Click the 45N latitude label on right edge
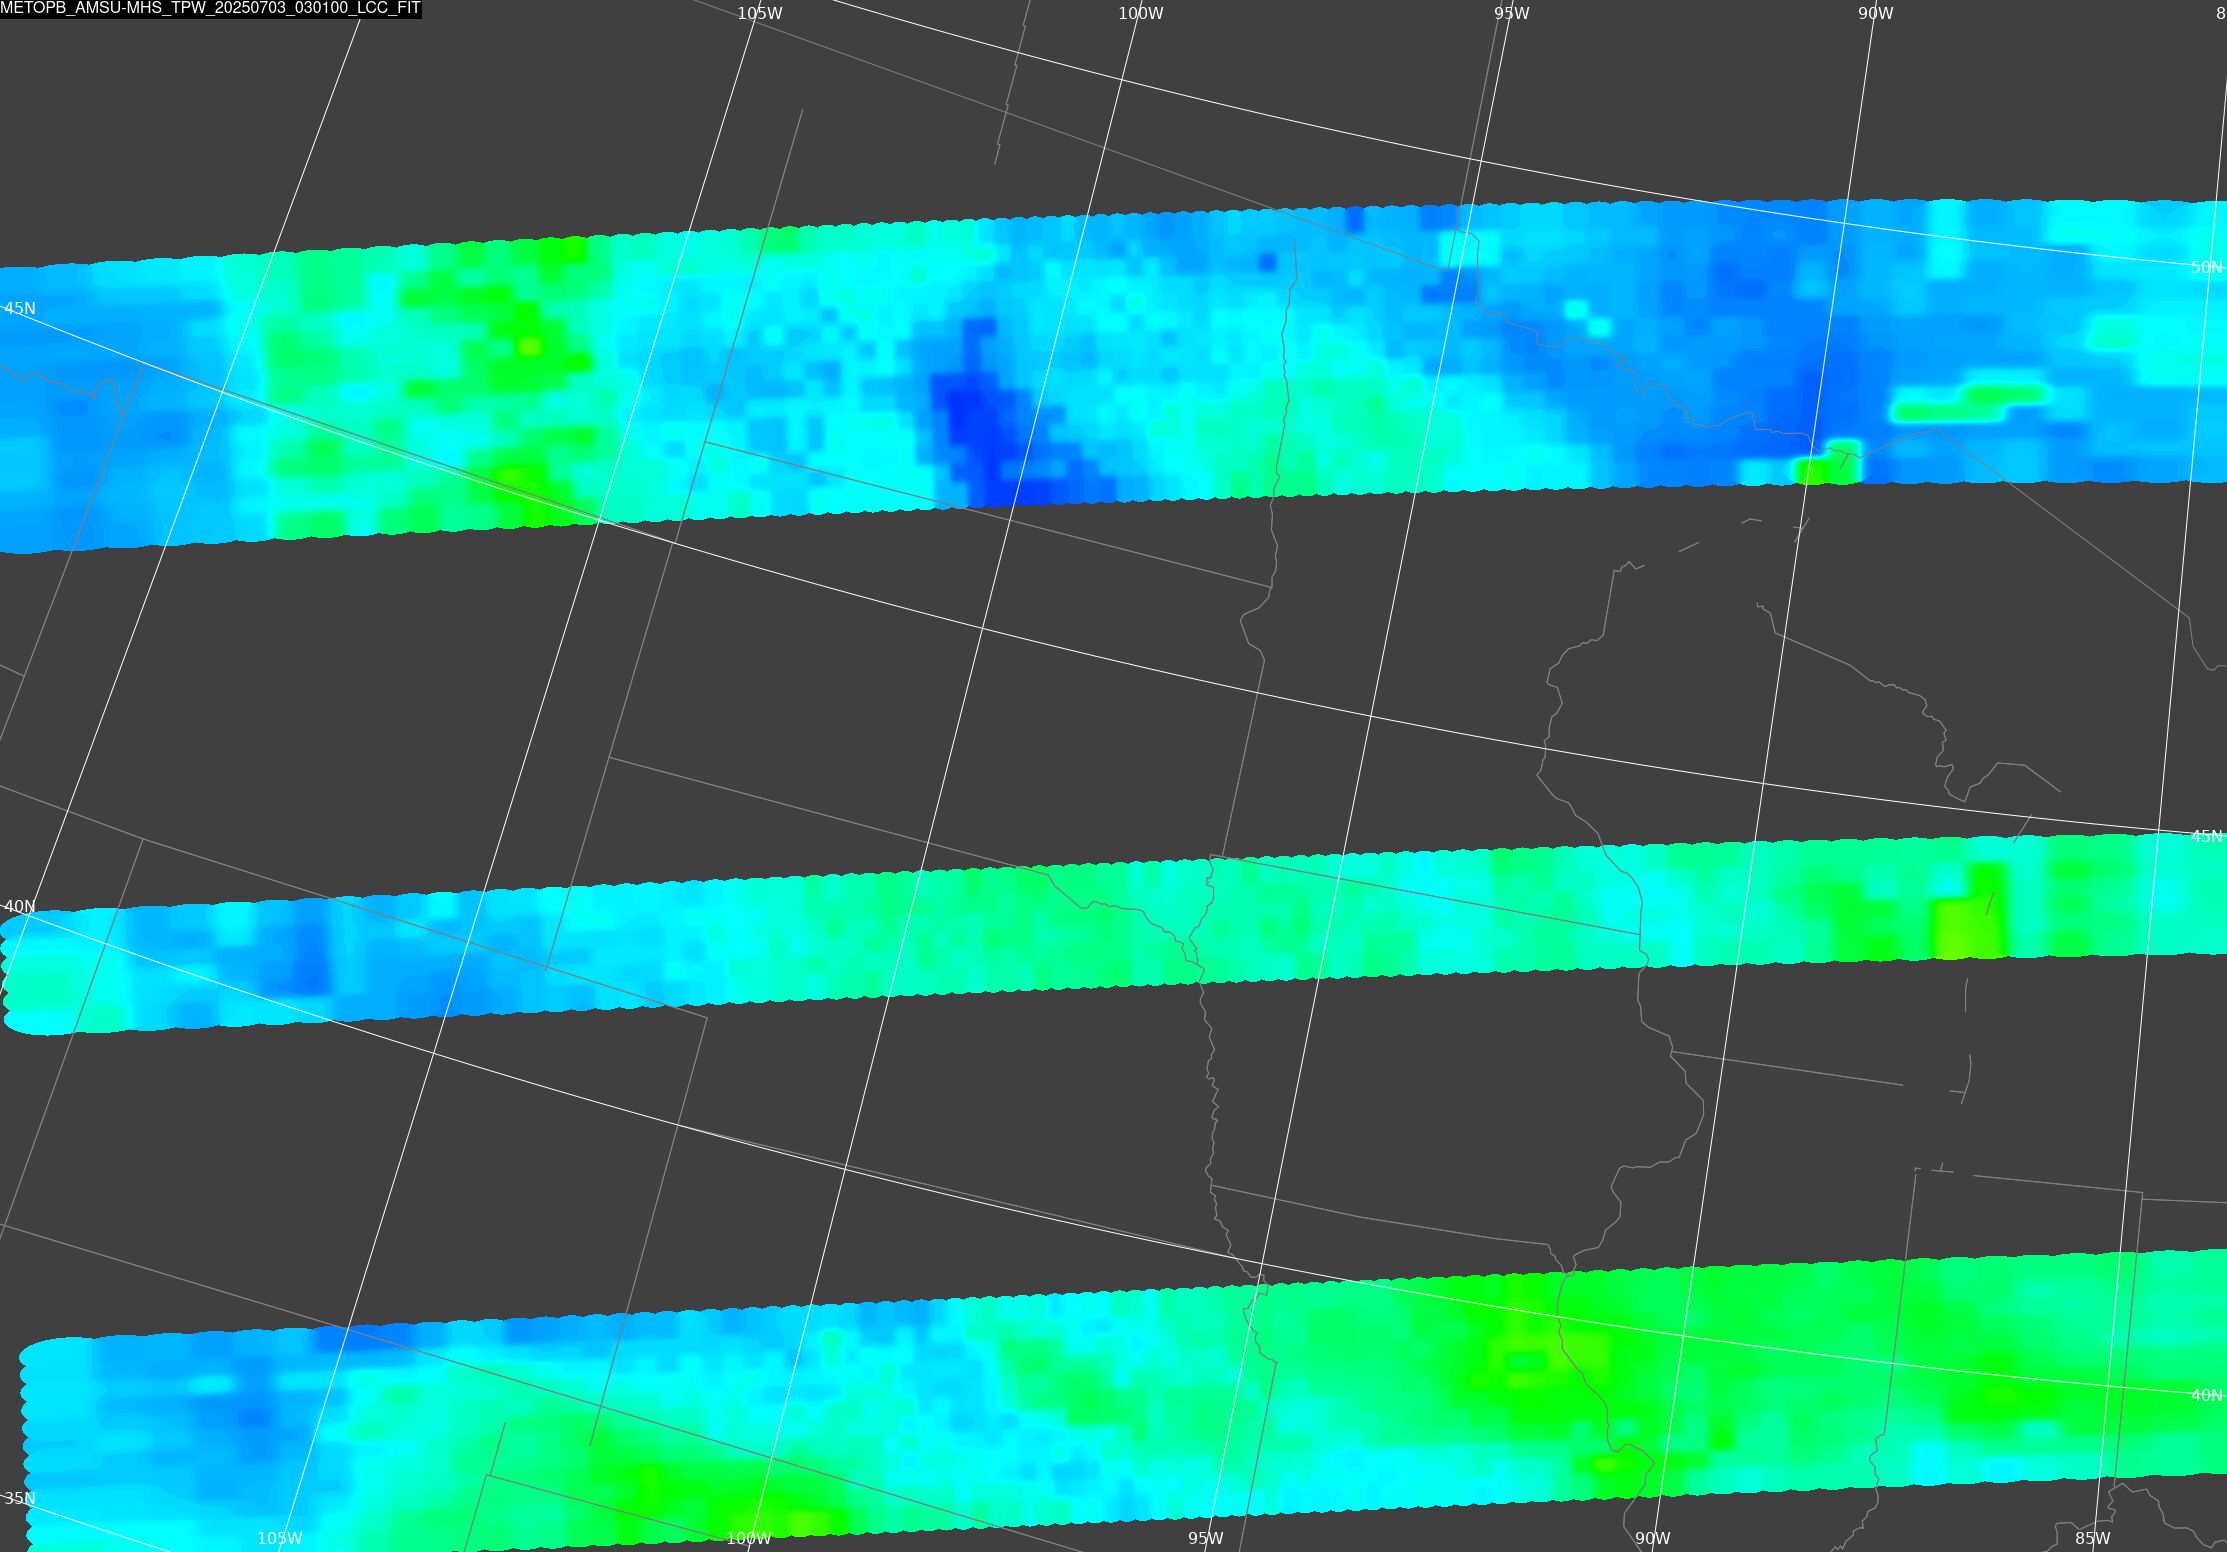Screen dimensions: 2227x1552 (2207, 836)
